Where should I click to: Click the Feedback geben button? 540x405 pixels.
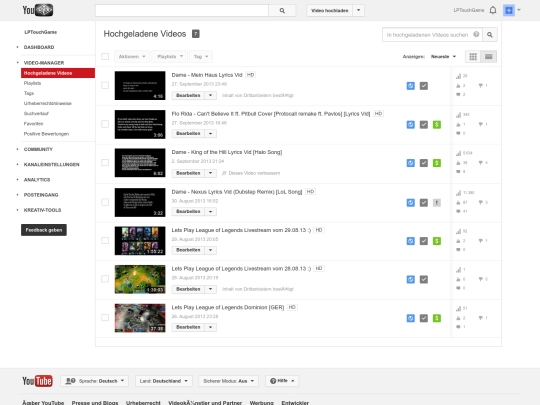pyautogui.click(x=44, y=230)
